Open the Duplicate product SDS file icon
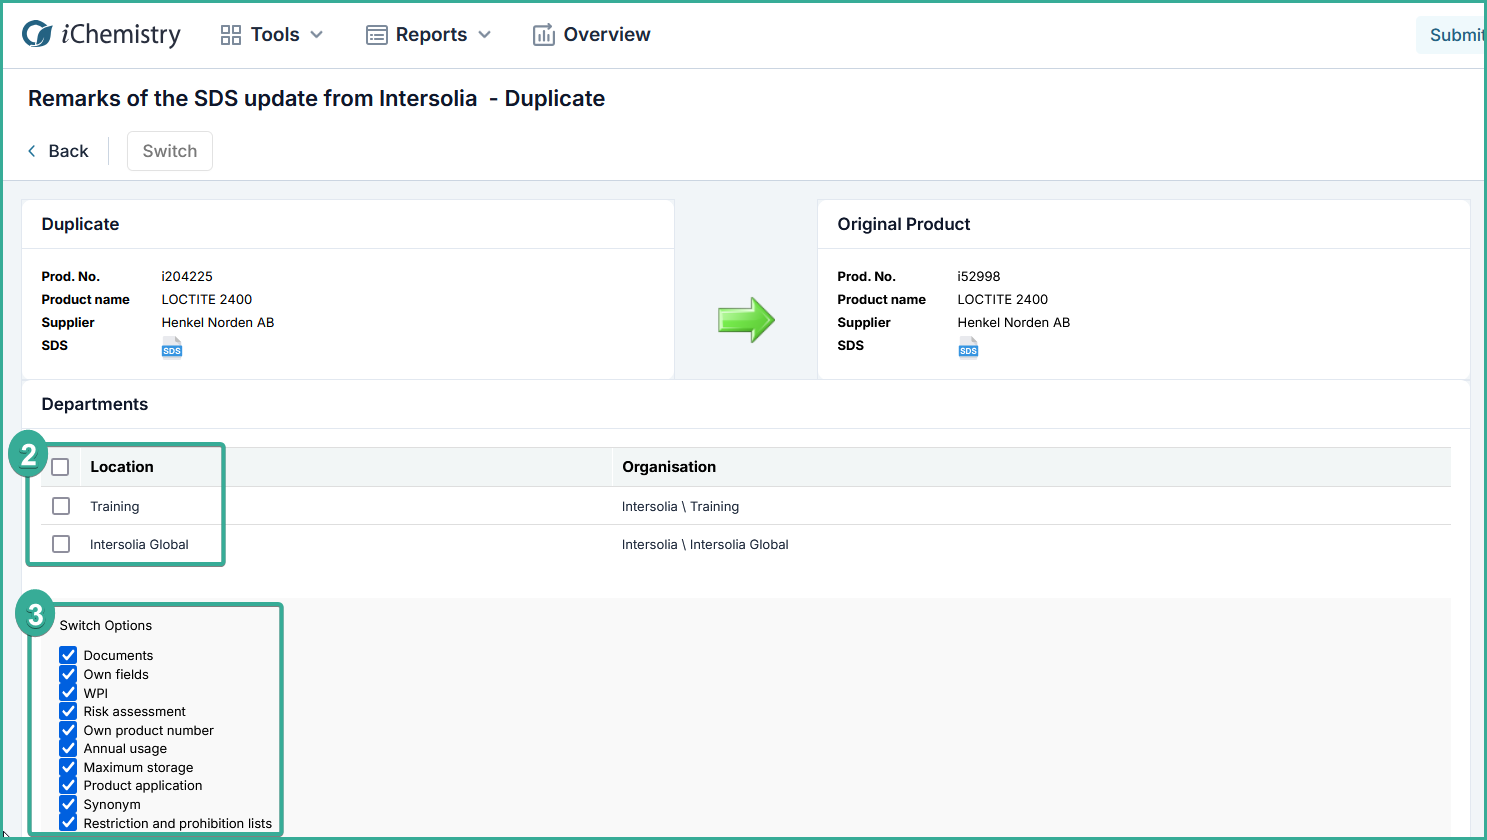 point(172,347)
